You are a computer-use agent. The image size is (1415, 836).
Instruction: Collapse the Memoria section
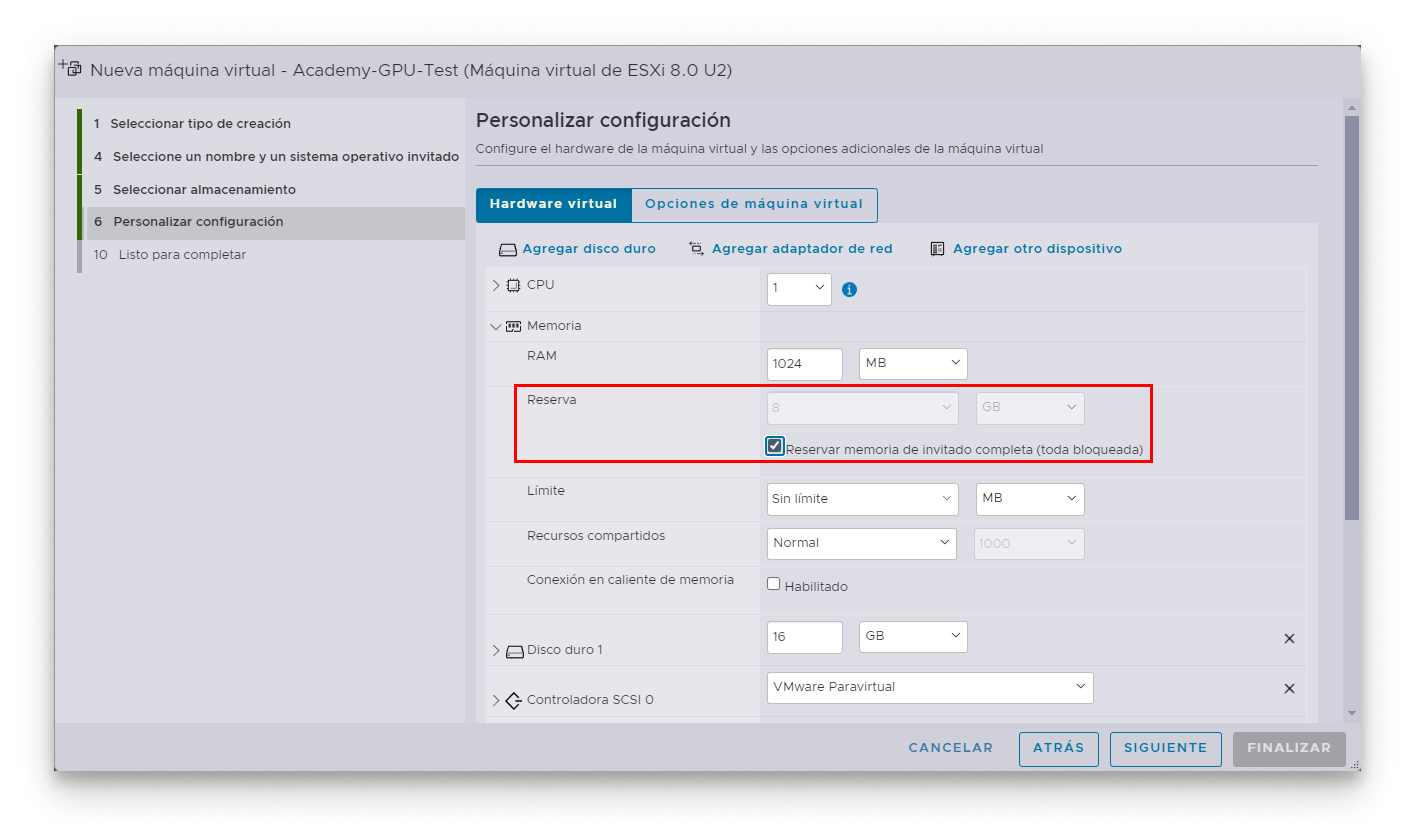[496, 326]
